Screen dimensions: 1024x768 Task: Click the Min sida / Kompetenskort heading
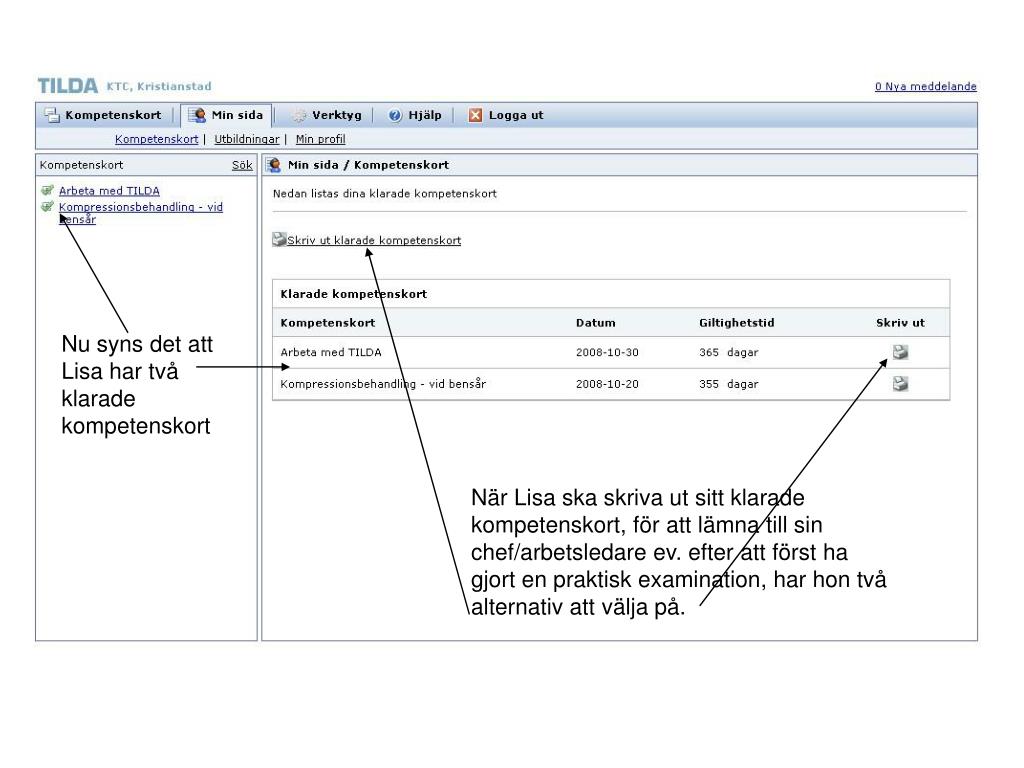[368, 165]
